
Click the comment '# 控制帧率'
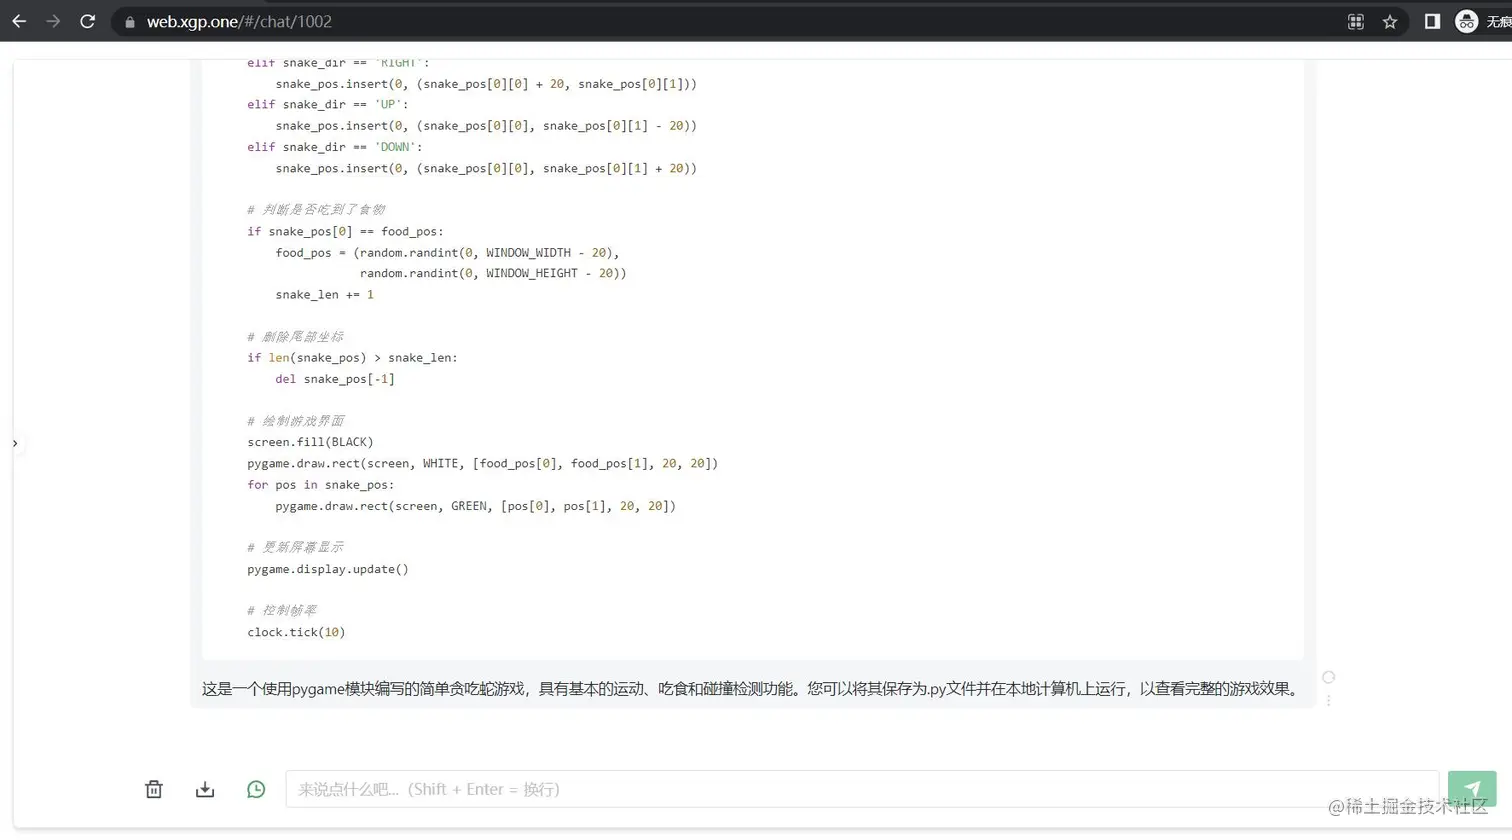pos(281,610)
